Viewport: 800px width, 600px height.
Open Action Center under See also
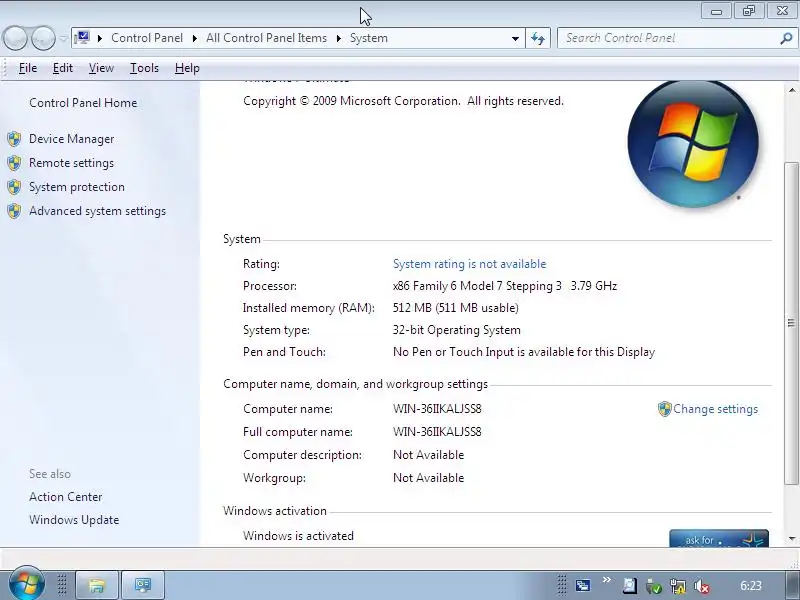[x=65, y=497]
